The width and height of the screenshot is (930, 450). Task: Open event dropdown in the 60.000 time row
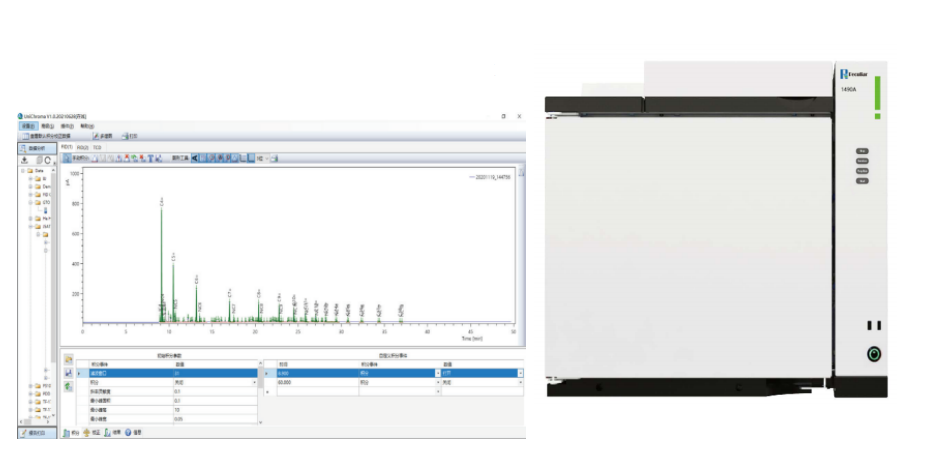coord(437,382)
